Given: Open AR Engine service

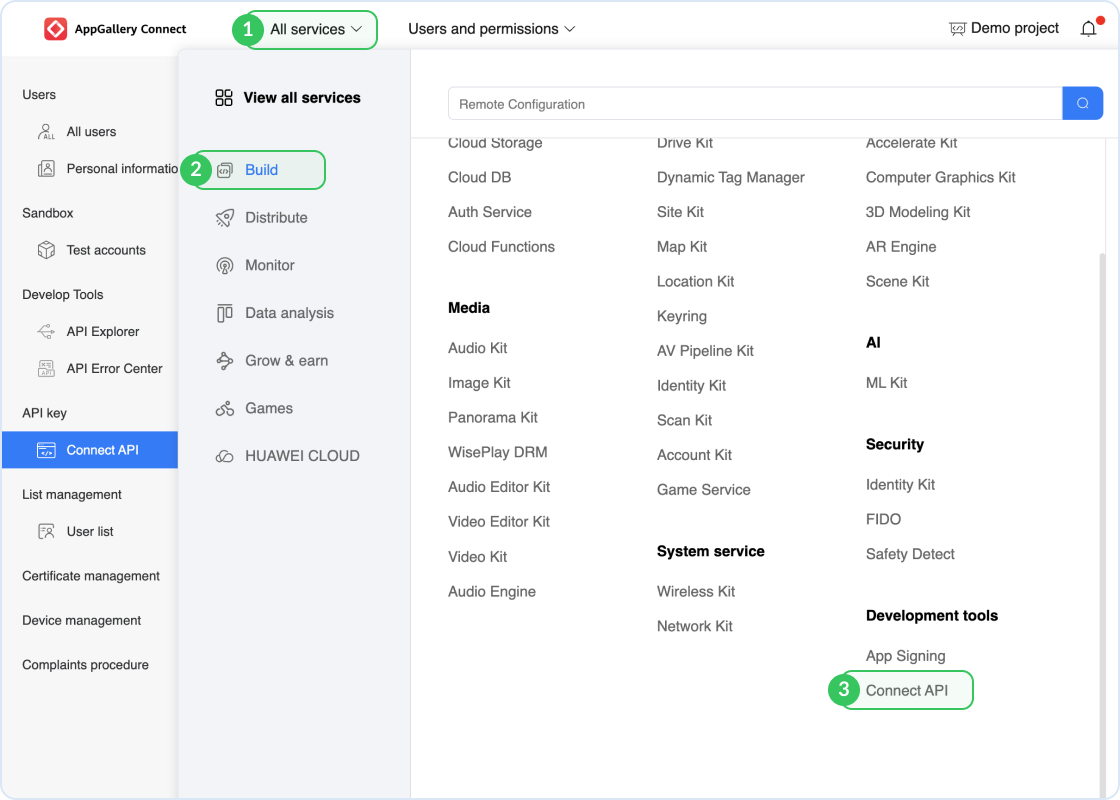Looking at the screenshot, I should [901, 247].
